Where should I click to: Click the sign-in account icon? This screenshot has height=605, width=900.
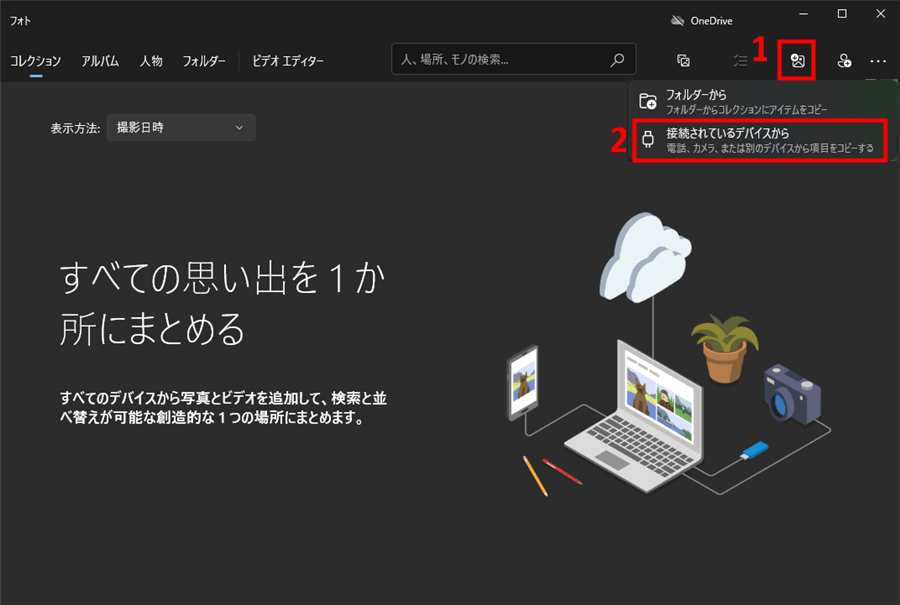point(844,60)
